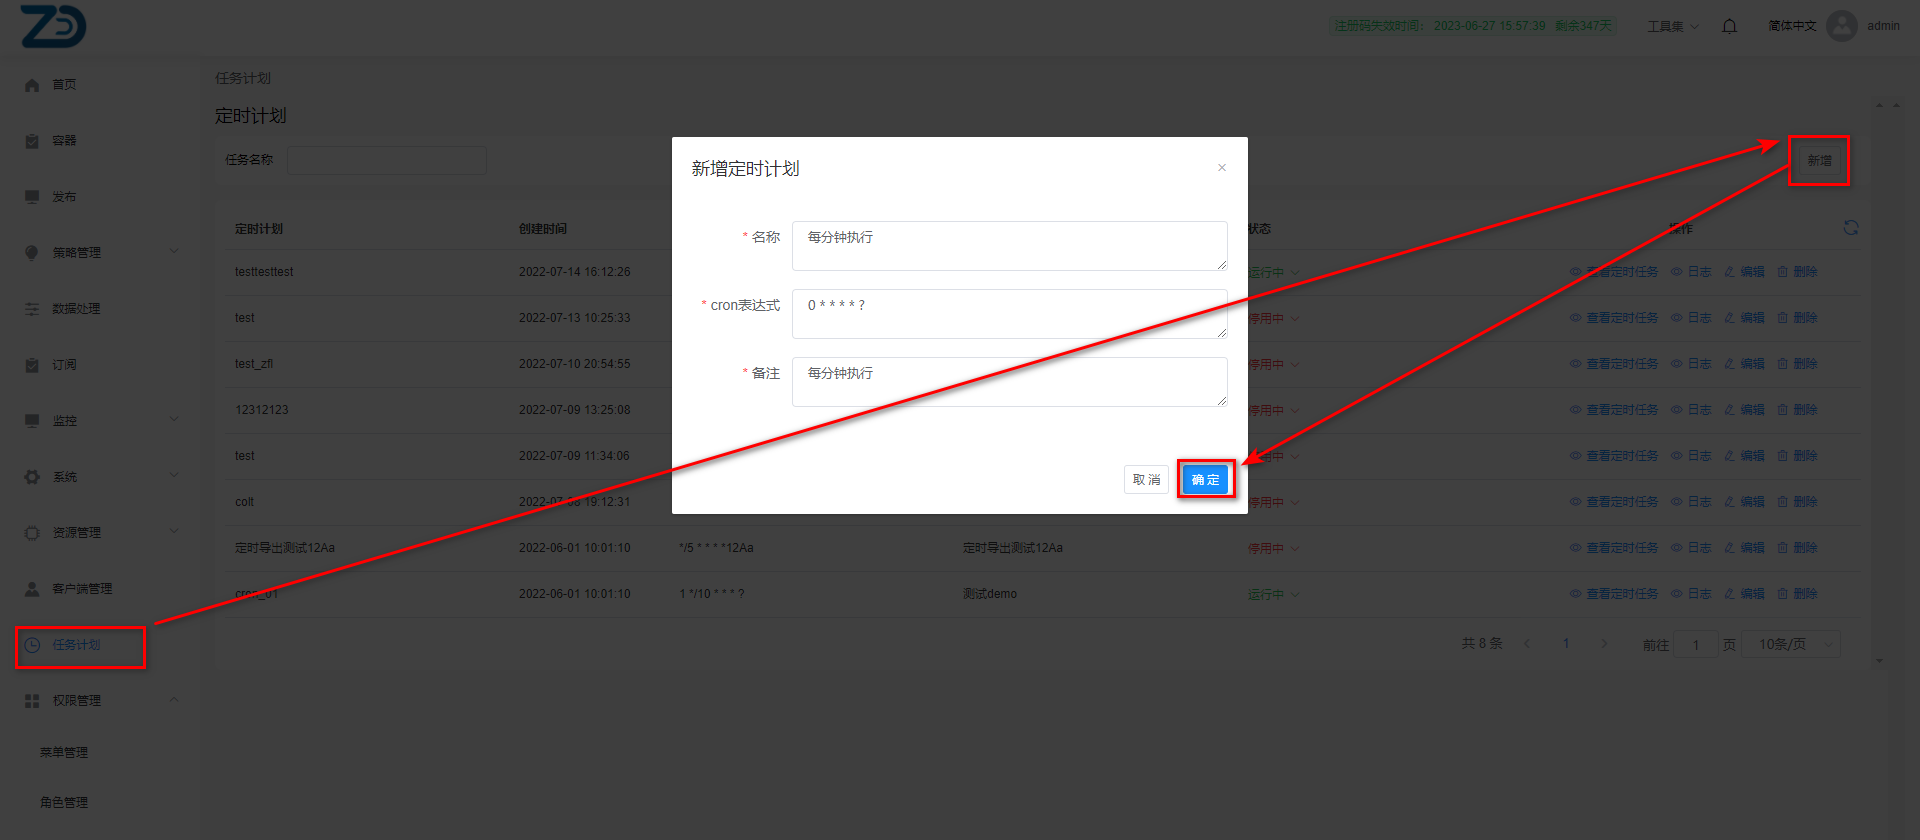Open 客户端管理 in sidebar
This screenshot has width=1920, height=840.
pos(82,589)
